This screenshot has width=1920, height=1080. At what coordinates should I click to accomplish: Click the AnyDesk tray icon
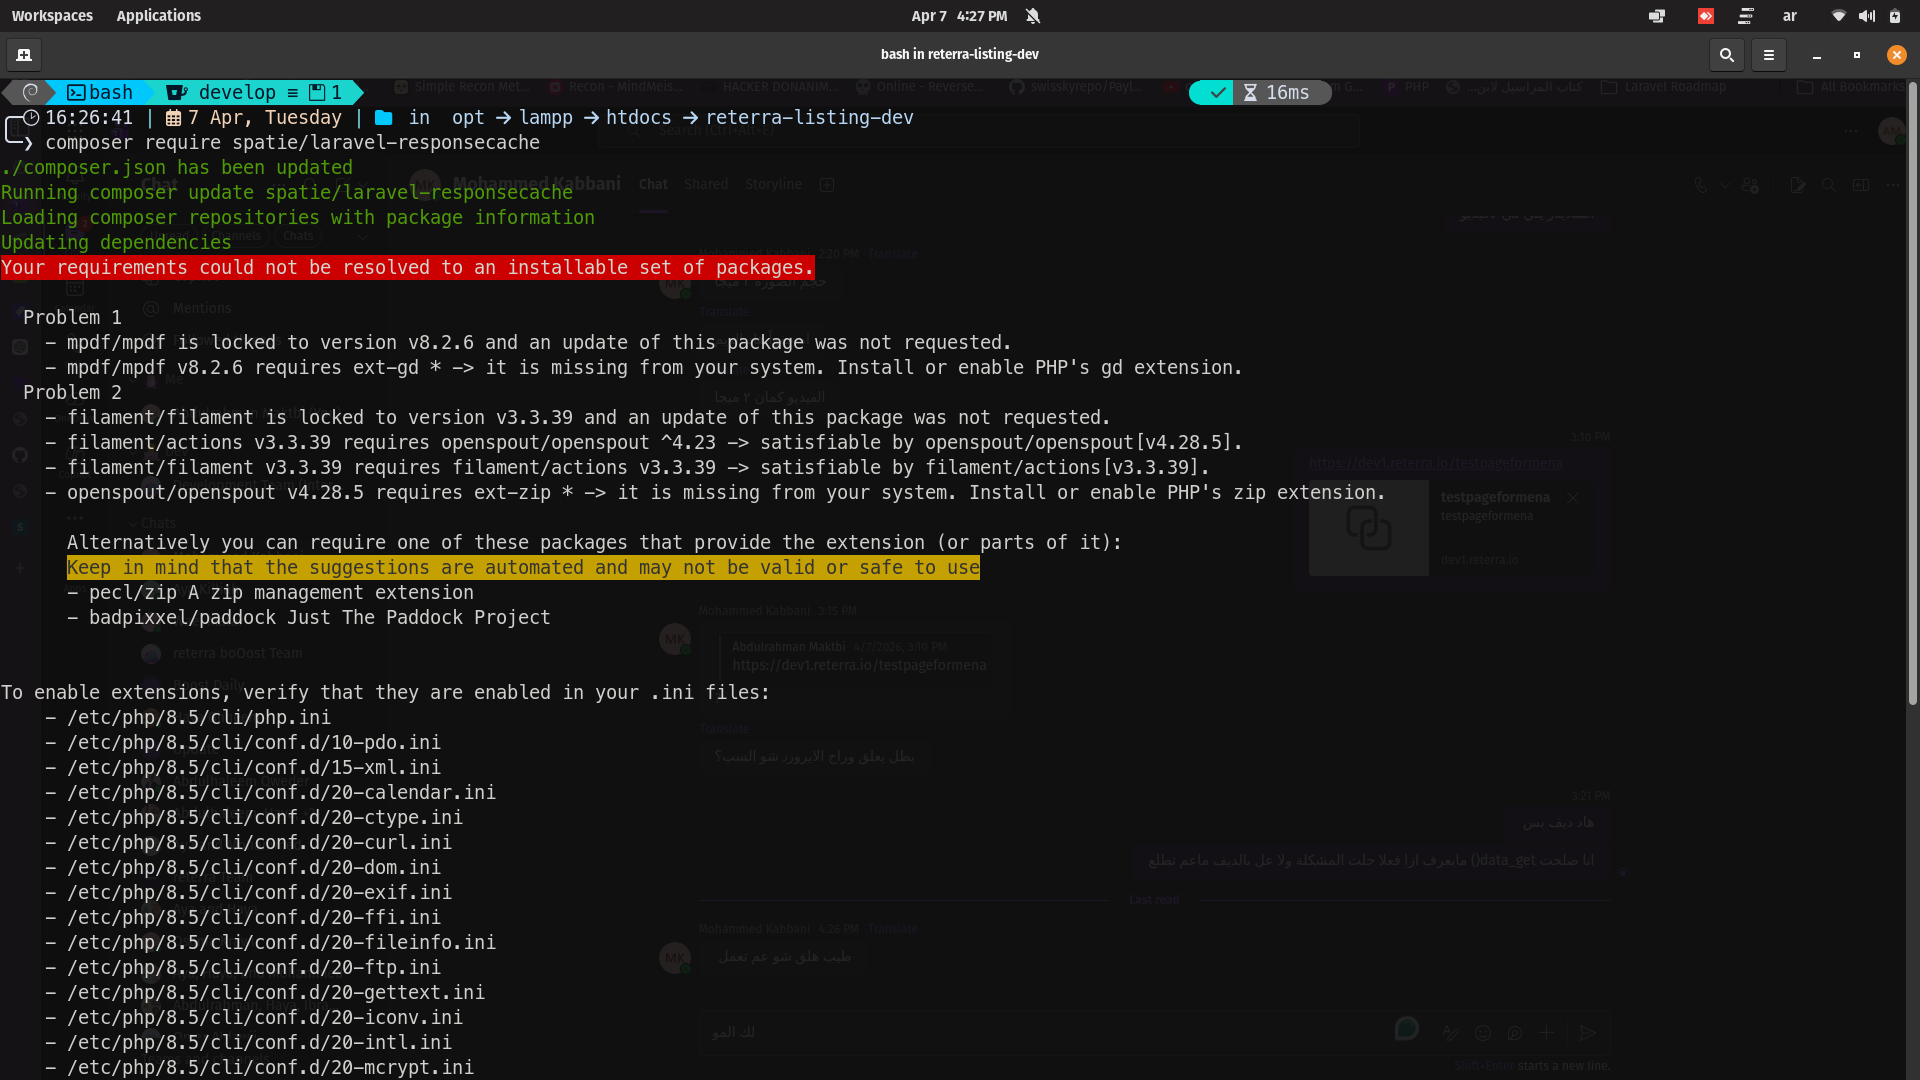pos(1706,16)
